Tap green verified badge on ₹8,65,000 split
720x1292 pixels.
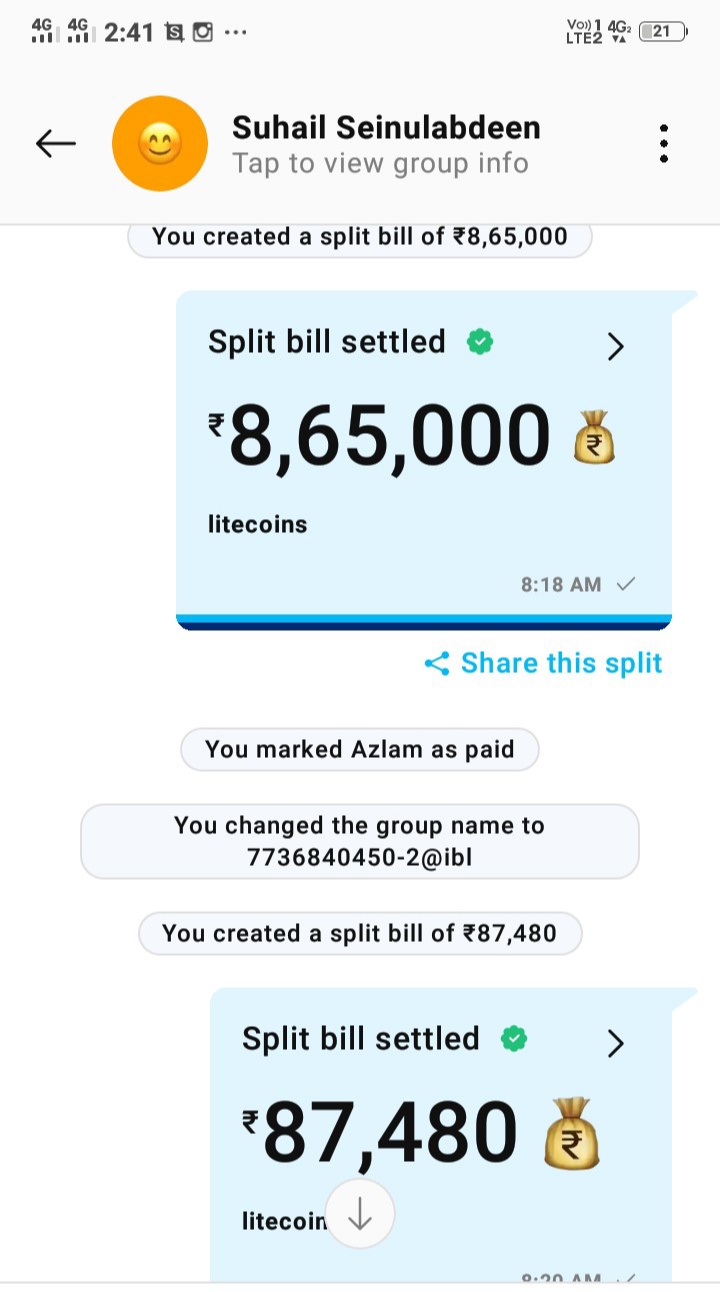tap(481, 343)
